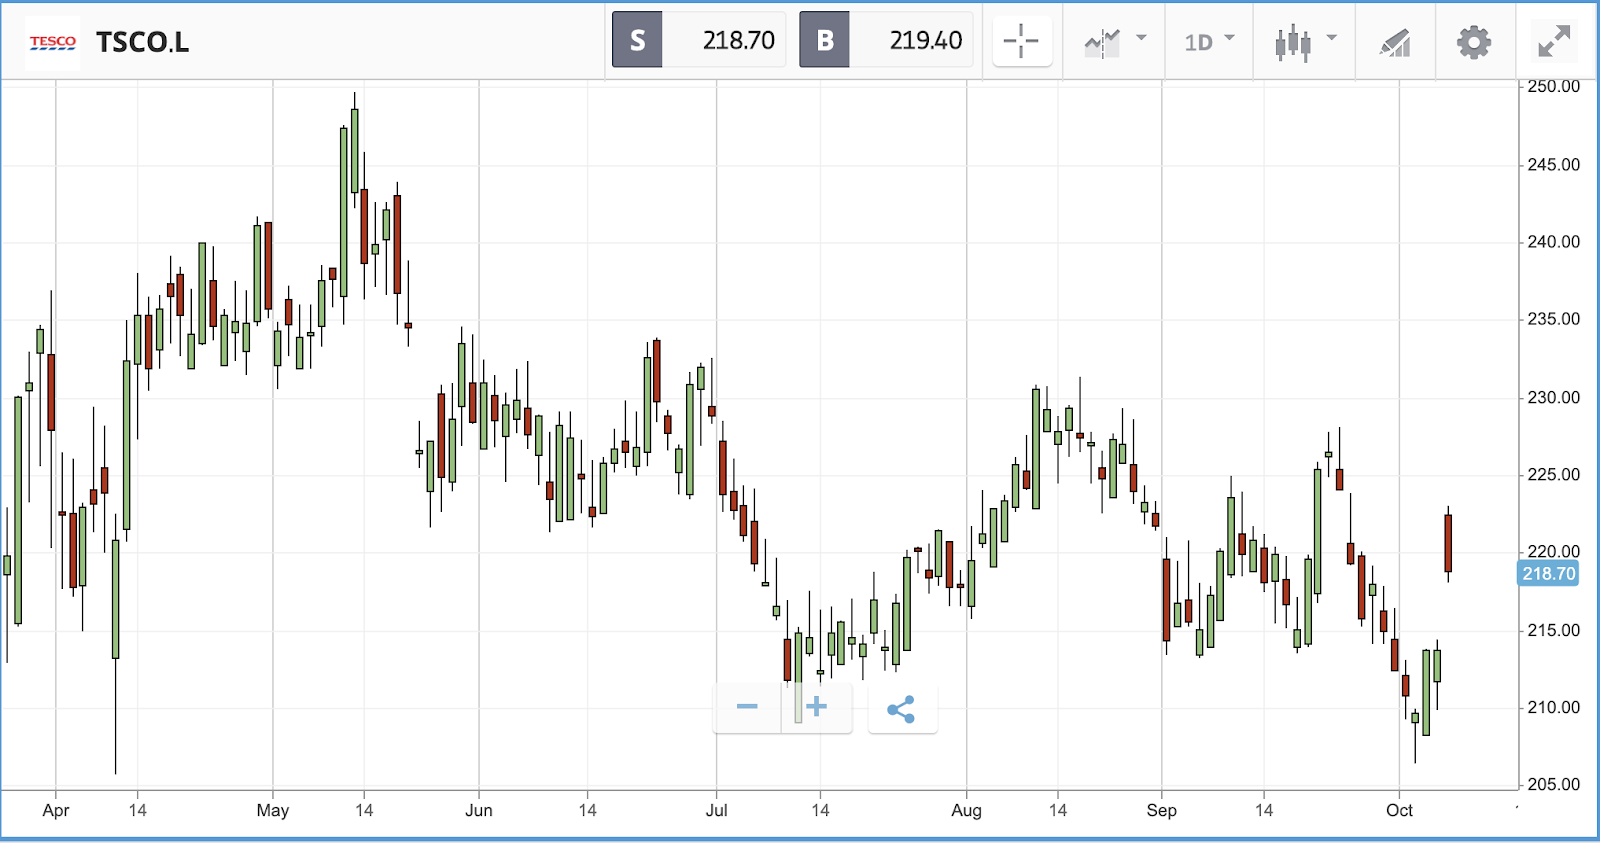Click the latest red candlestick in October
Image resolution: width=1600 pixels, height=843 pixels.
[1447, 543]
